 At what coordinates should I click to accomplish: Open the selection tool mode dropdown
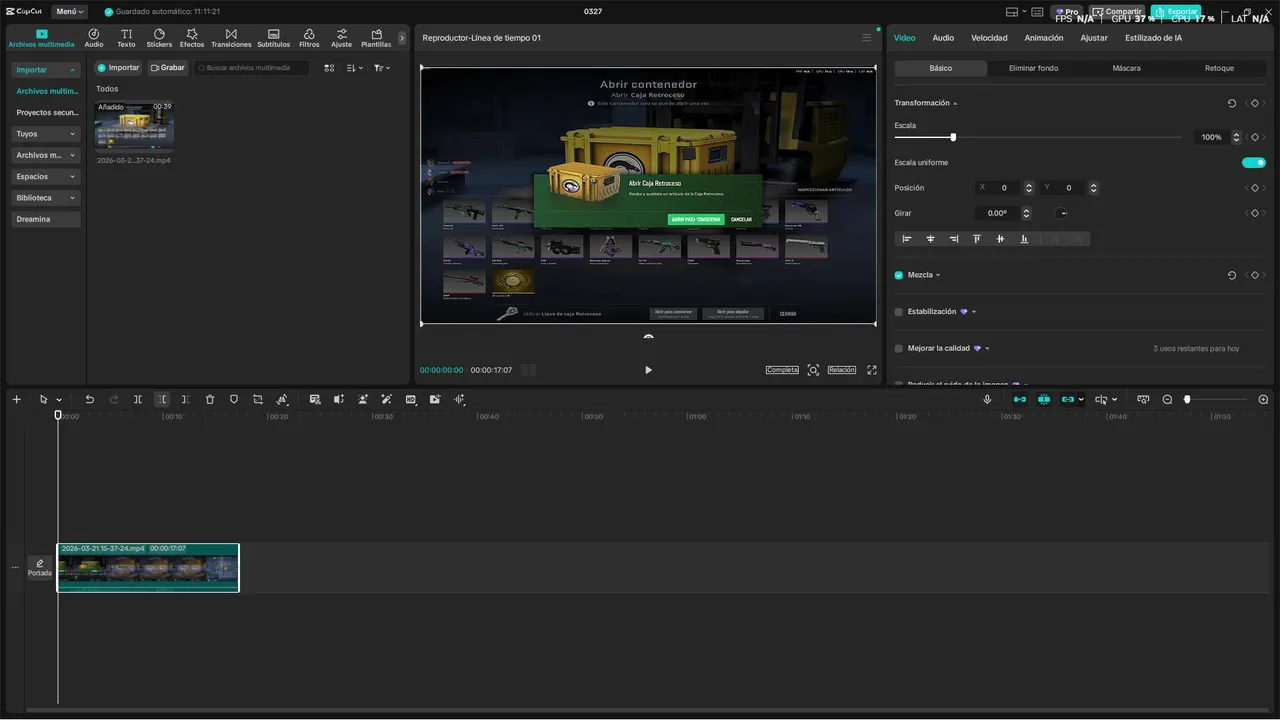click(59, 400)
